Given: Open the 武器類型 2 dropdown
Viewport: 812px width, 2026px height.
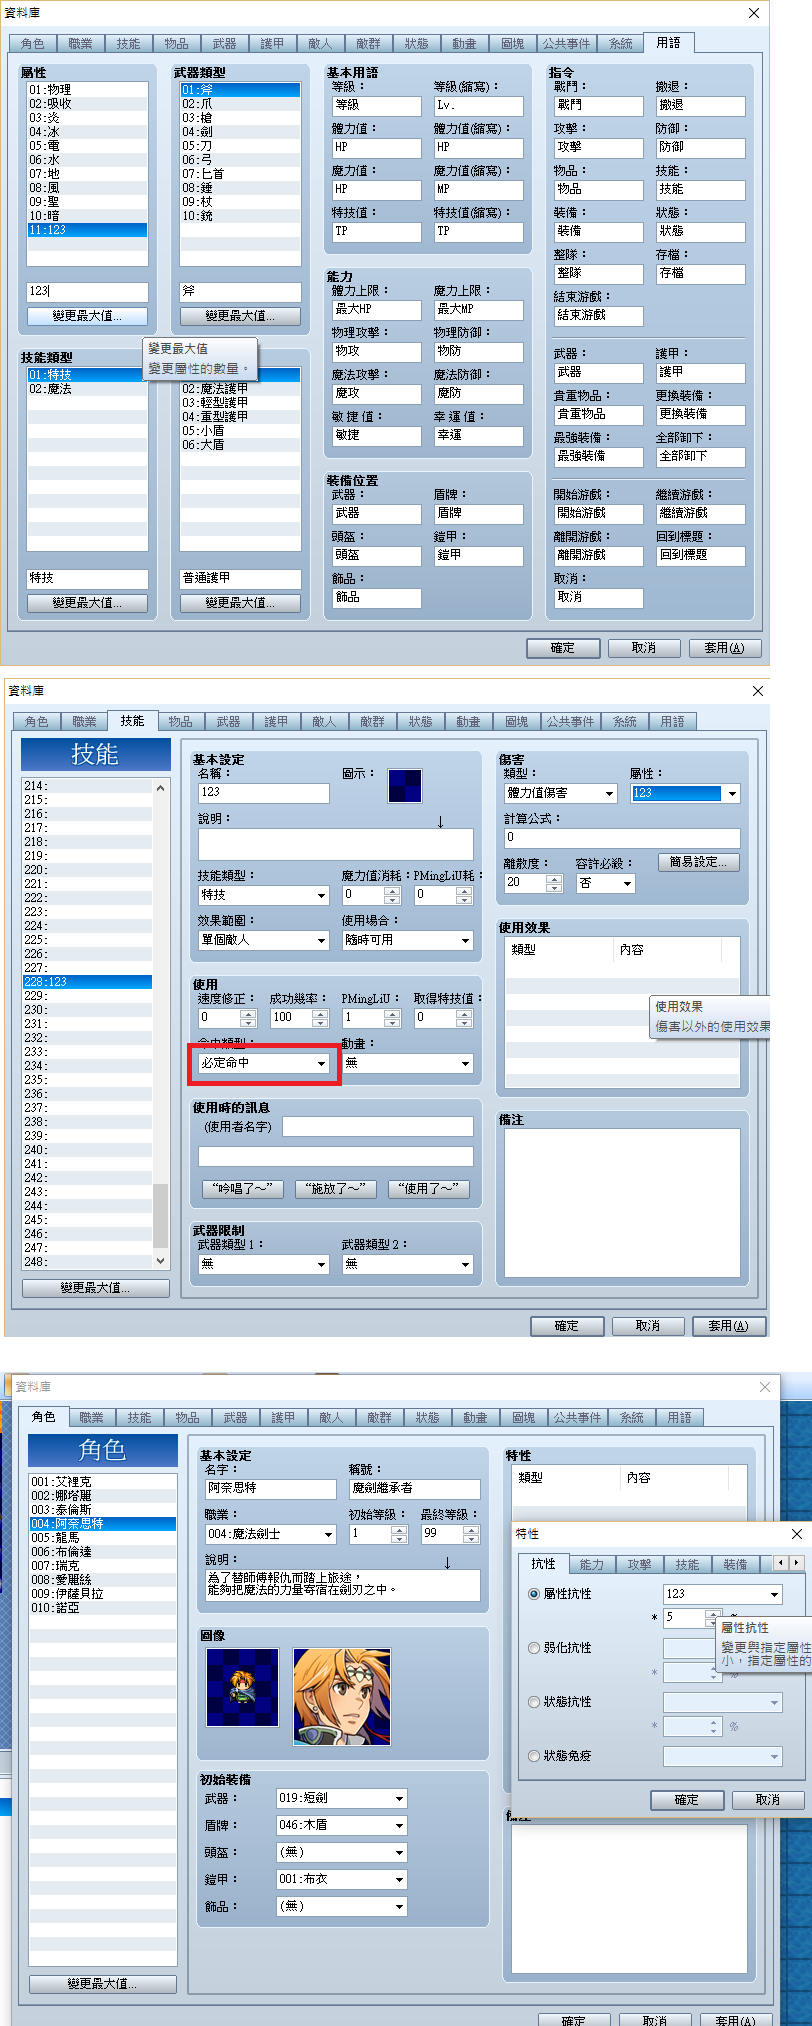Looking at the screenshot, I should tap(408, 1264).
